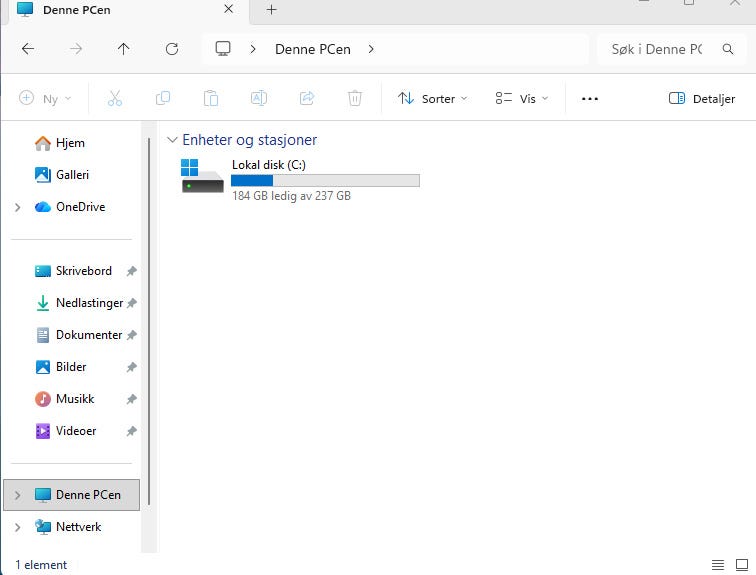Click the Copy icon in toolbar
Viewport: 756px width, 575px height.
tap(163, 98)
